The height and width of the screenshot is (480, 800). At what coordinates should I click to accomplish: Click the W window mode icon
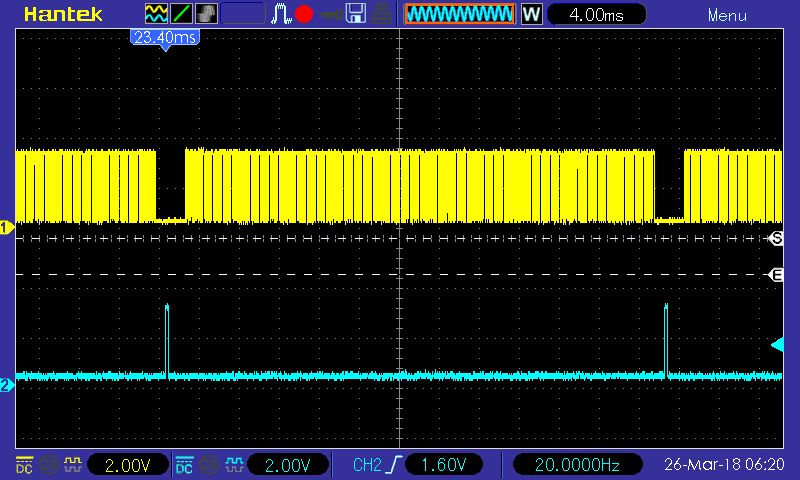[531, 15]
